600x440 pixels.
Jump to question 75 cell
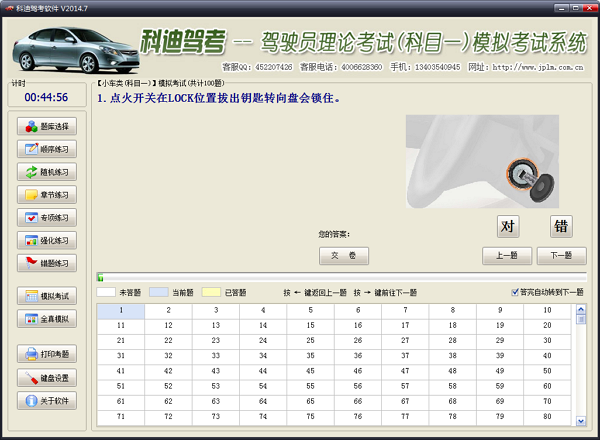point(310,417)
